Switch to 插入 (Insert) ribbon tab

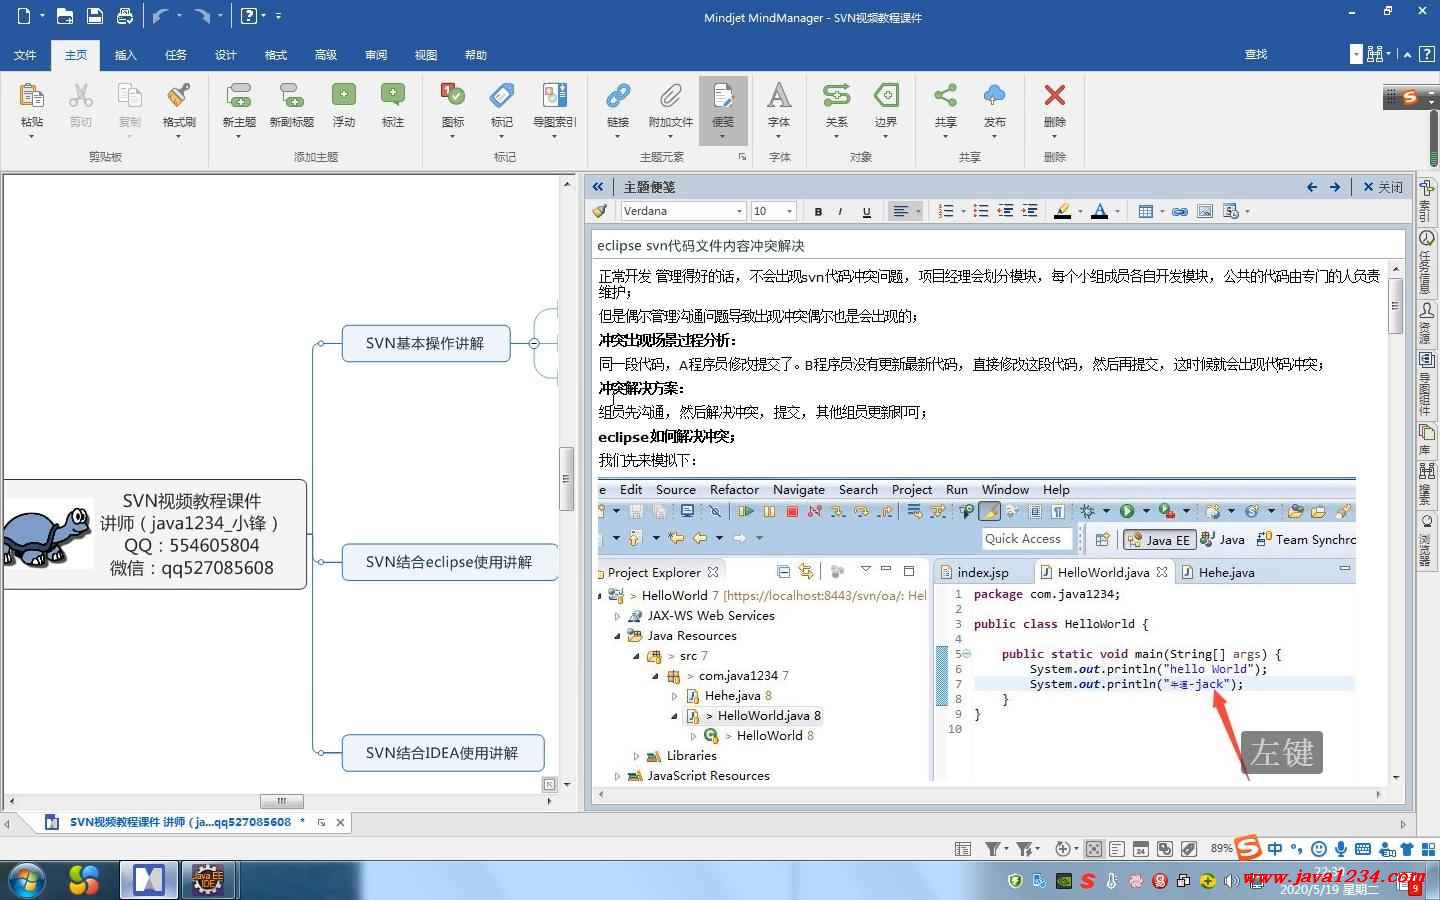(126, 55)
